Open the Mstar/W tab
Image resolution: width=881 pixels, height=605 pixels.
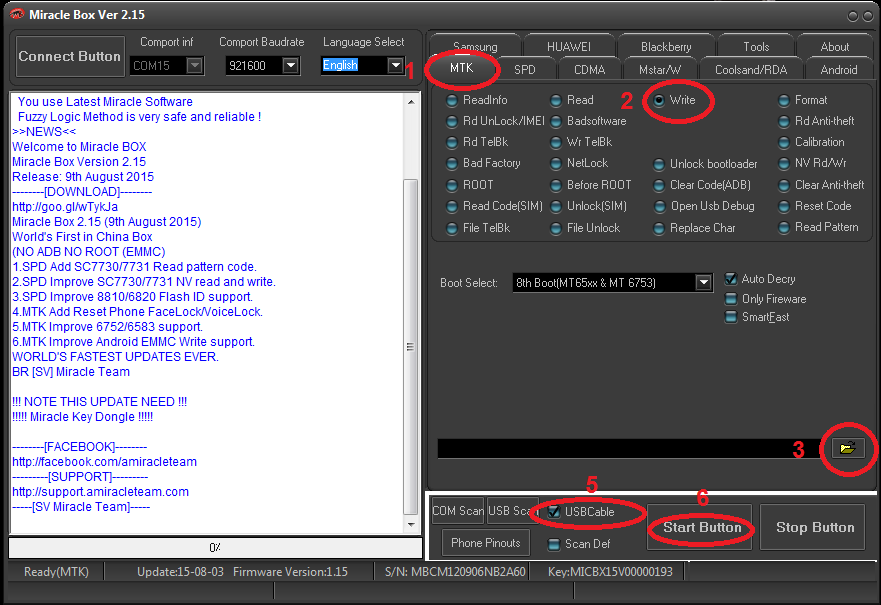[x=660, y=70]
